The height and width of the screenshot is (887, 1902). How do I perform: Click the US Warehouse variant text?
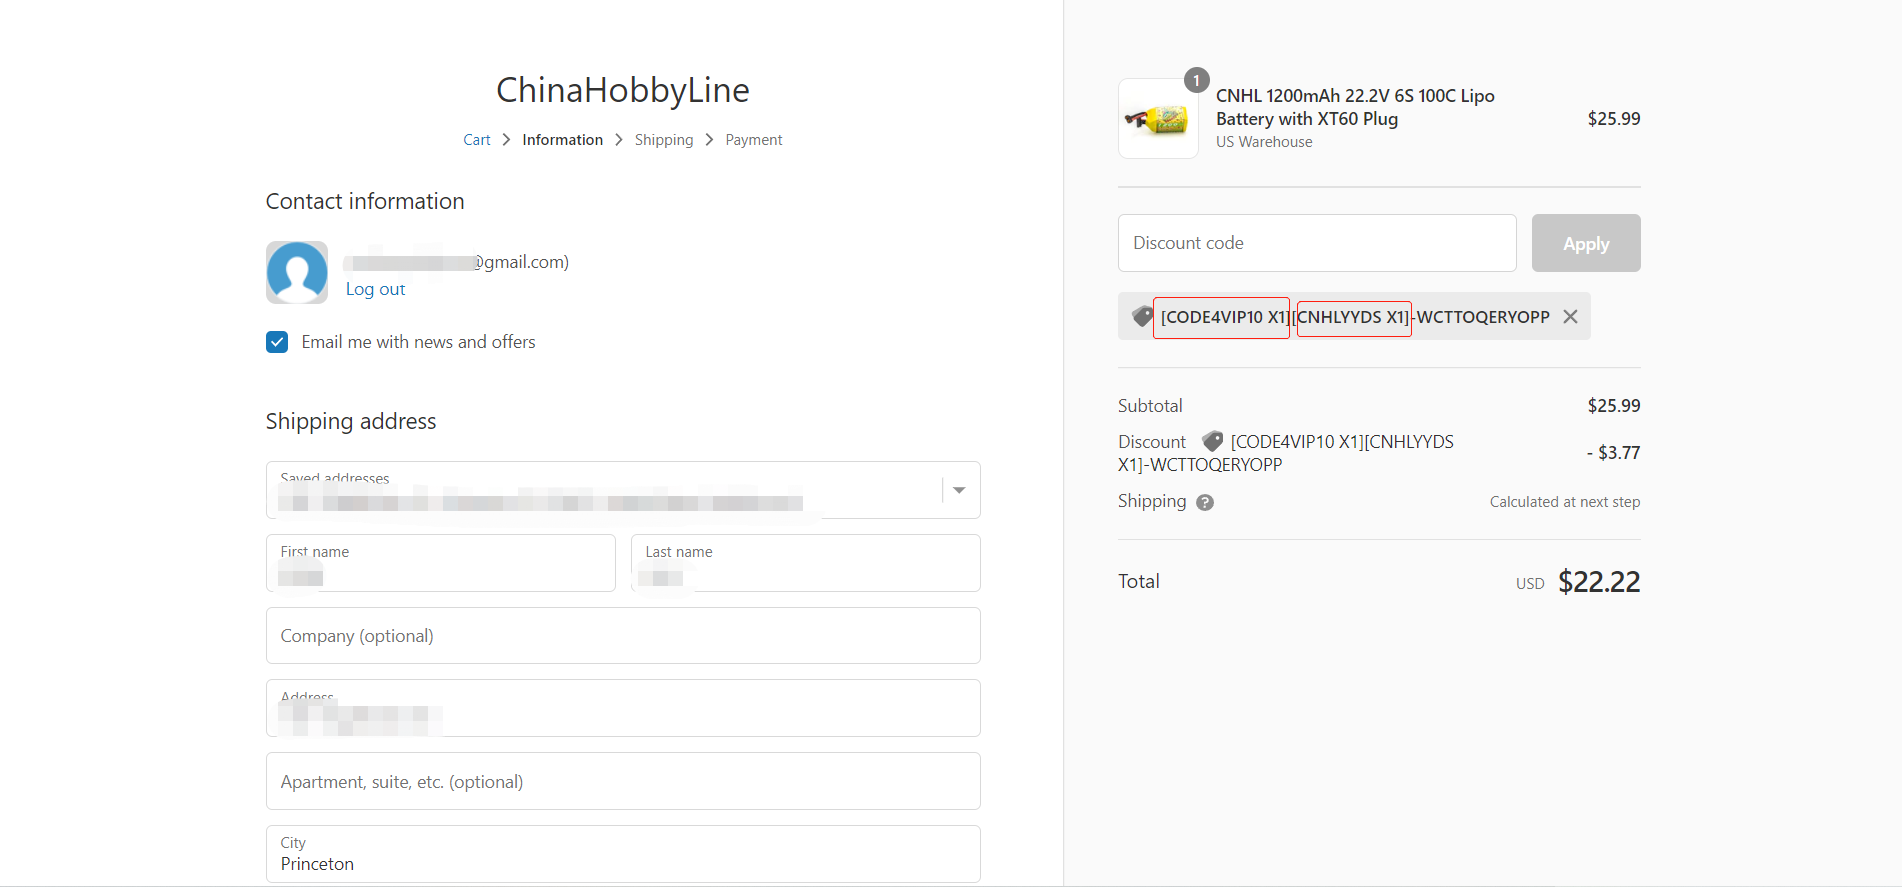pos(1264,142)
